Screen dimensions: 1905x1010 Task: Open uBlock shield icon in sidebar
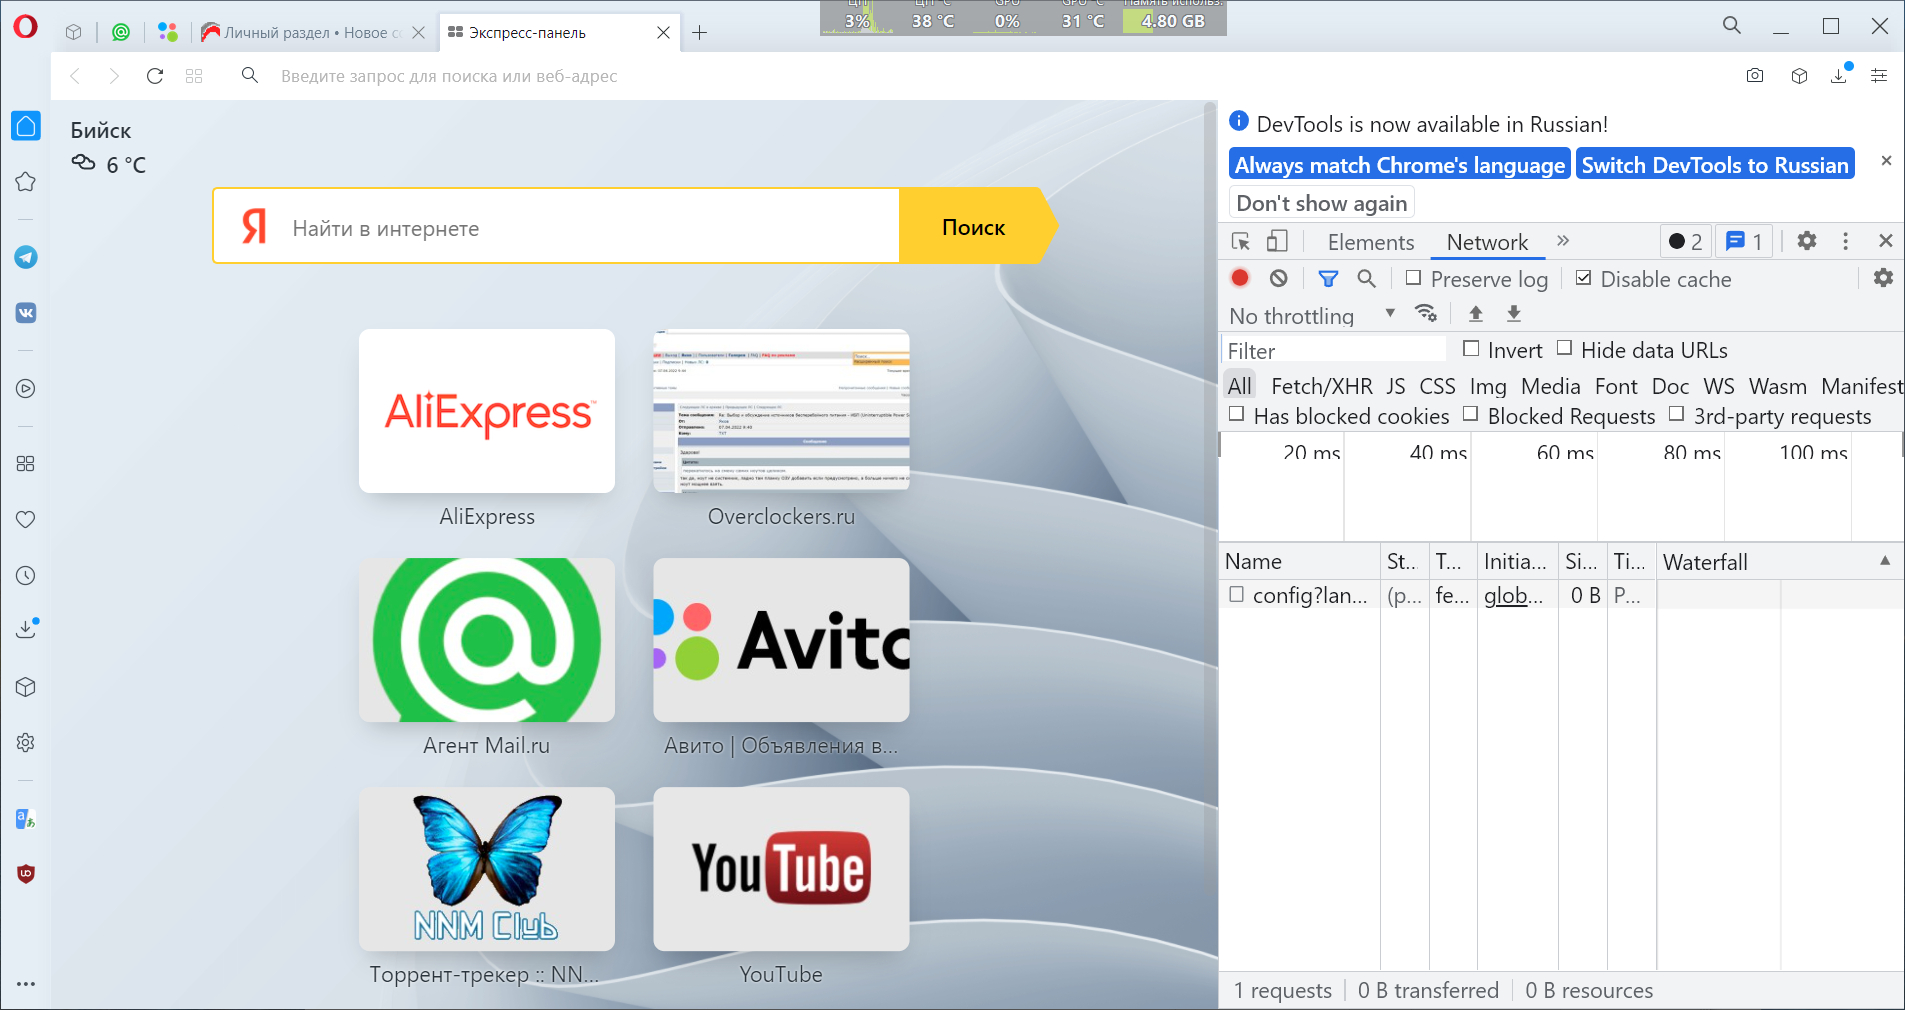pyautogui.click(x=26, y=874)
